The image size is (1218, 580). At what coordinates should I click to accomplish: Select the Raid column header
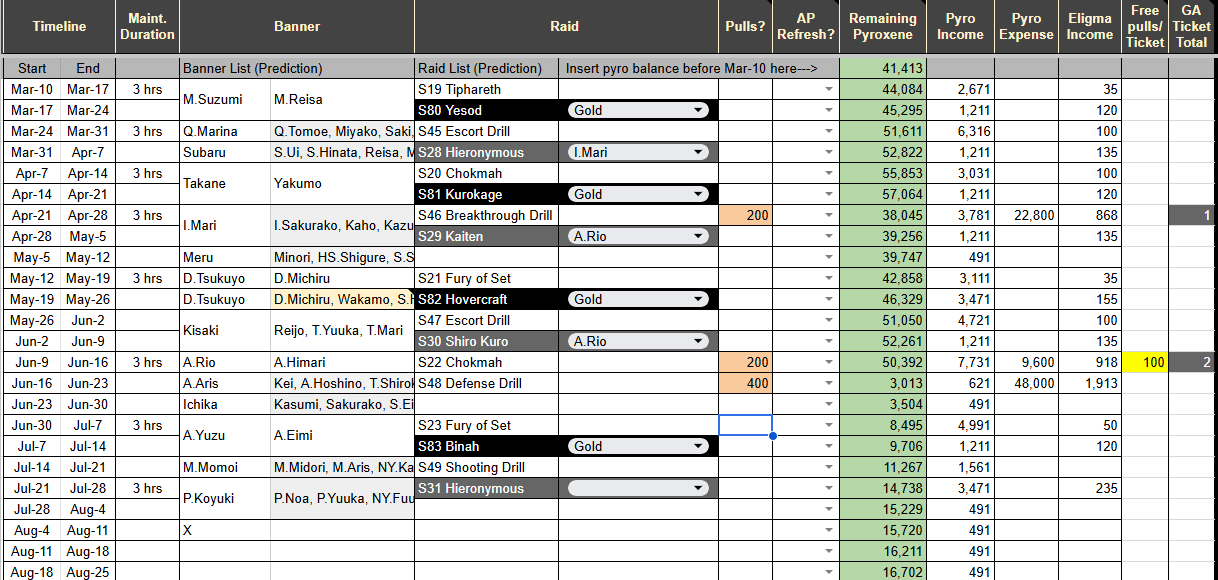tap(565, 27)
